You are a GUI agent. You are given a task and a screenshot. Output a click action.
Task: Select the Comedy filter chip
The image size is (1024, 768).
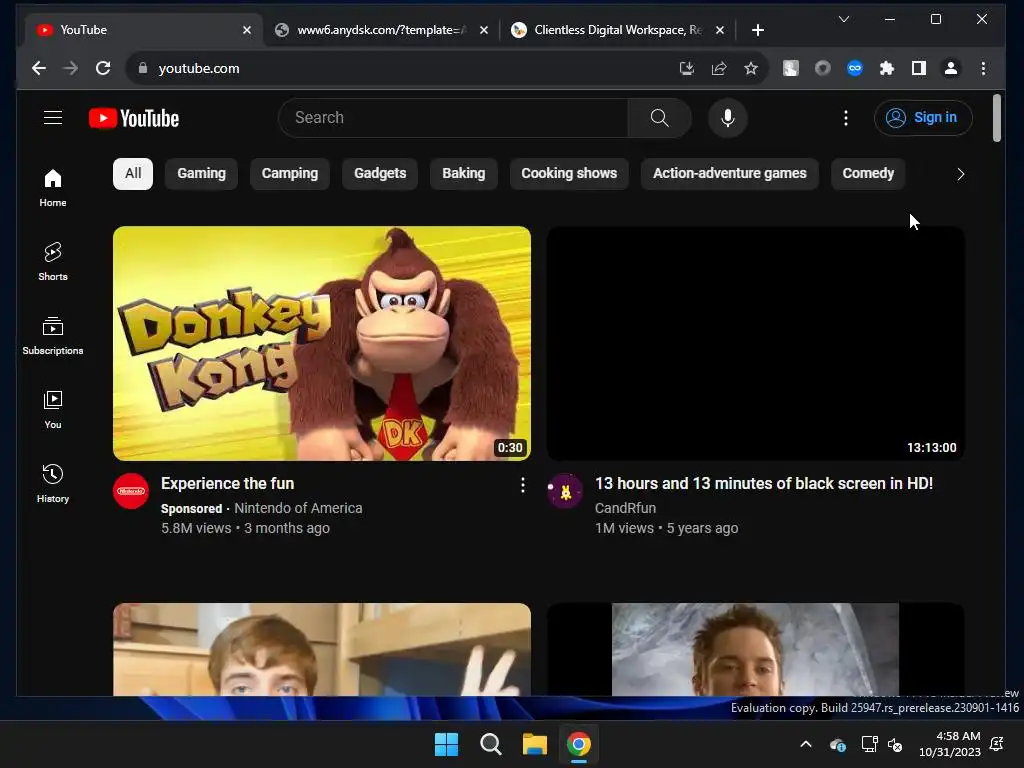[868, 174]
